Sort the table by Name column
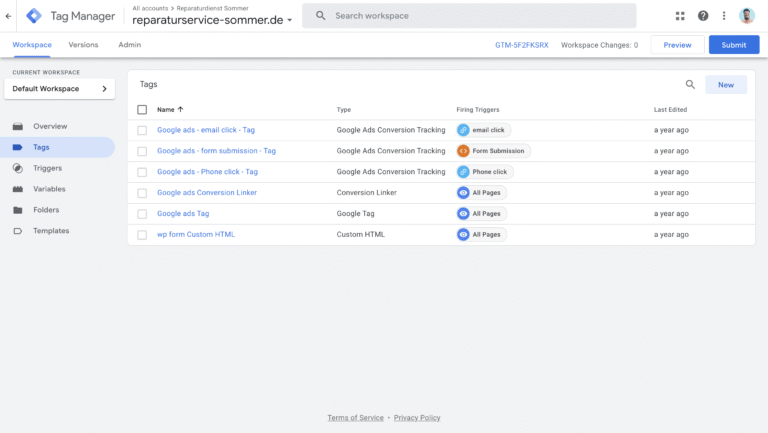This screenshot has height=433, width=768. coord(169,109)
